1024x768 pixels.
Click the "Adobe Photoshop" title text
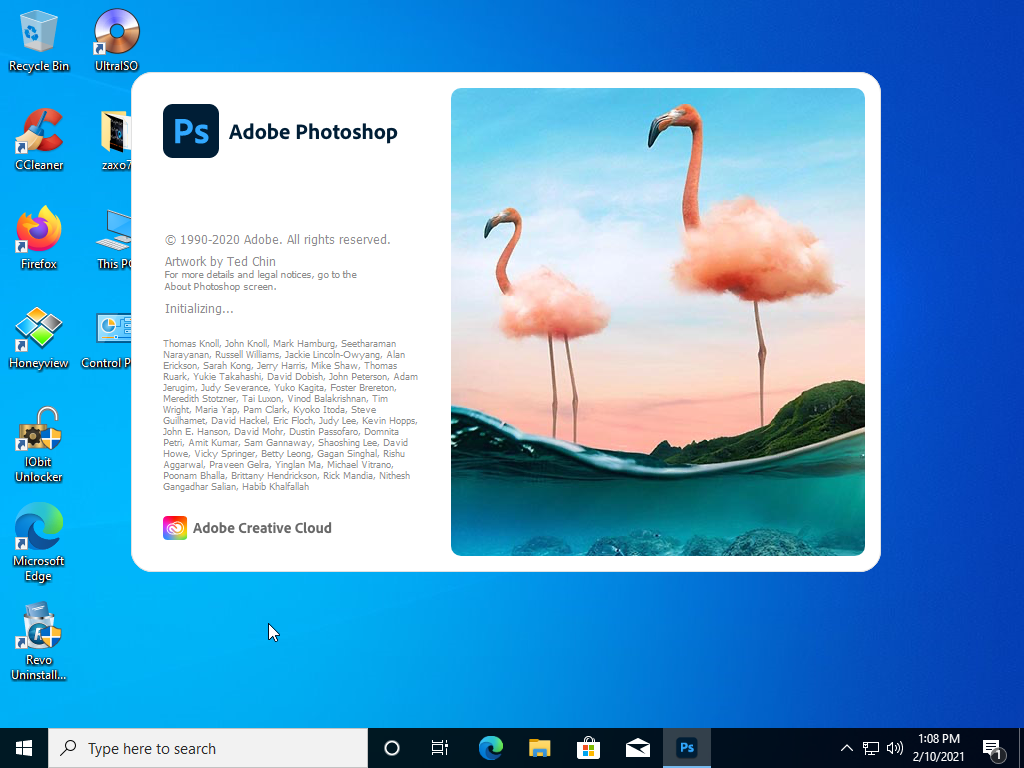(313, 131)
